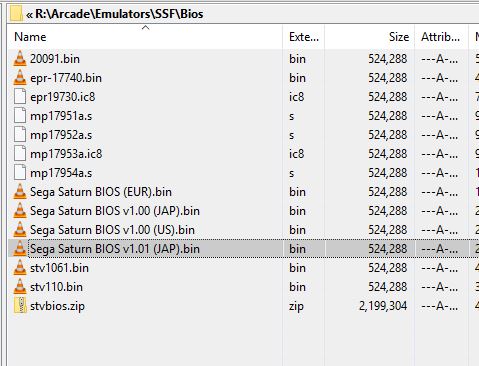Sort files by the Size column header
Image resolution: width=479 pixels, height=366 pixels.
click(399, 37)
